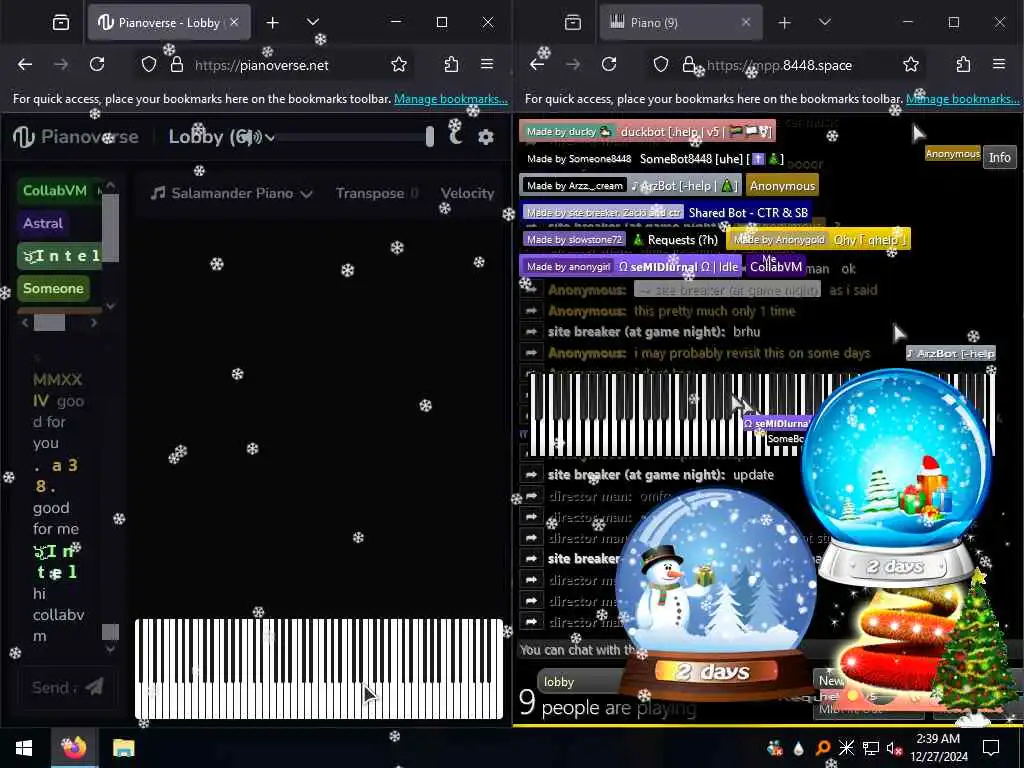This screenshot has height=768, width=1024.
Task: Go back in the pianoverse.net browser window
Action: 25,65
